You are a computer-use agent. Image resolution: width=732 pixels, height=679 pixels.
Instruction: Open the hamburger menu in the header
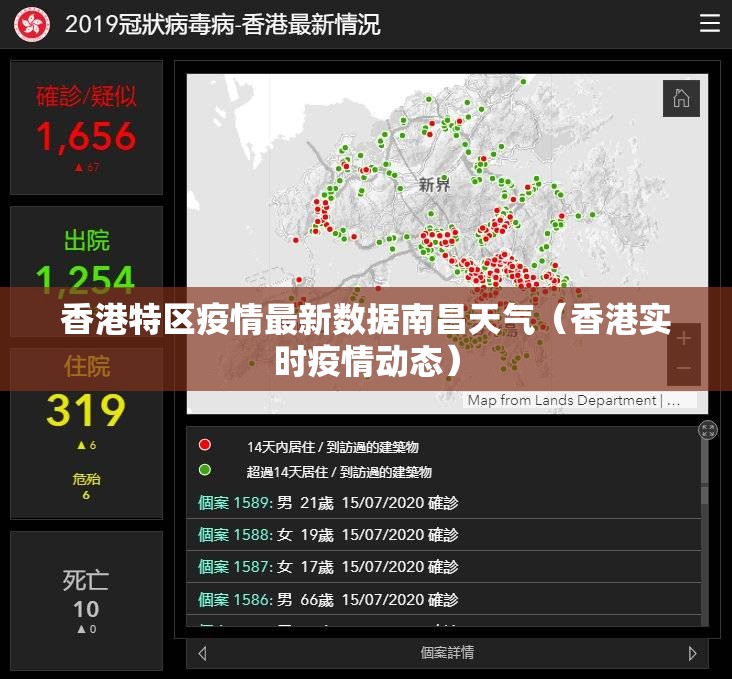pos(709,24)
